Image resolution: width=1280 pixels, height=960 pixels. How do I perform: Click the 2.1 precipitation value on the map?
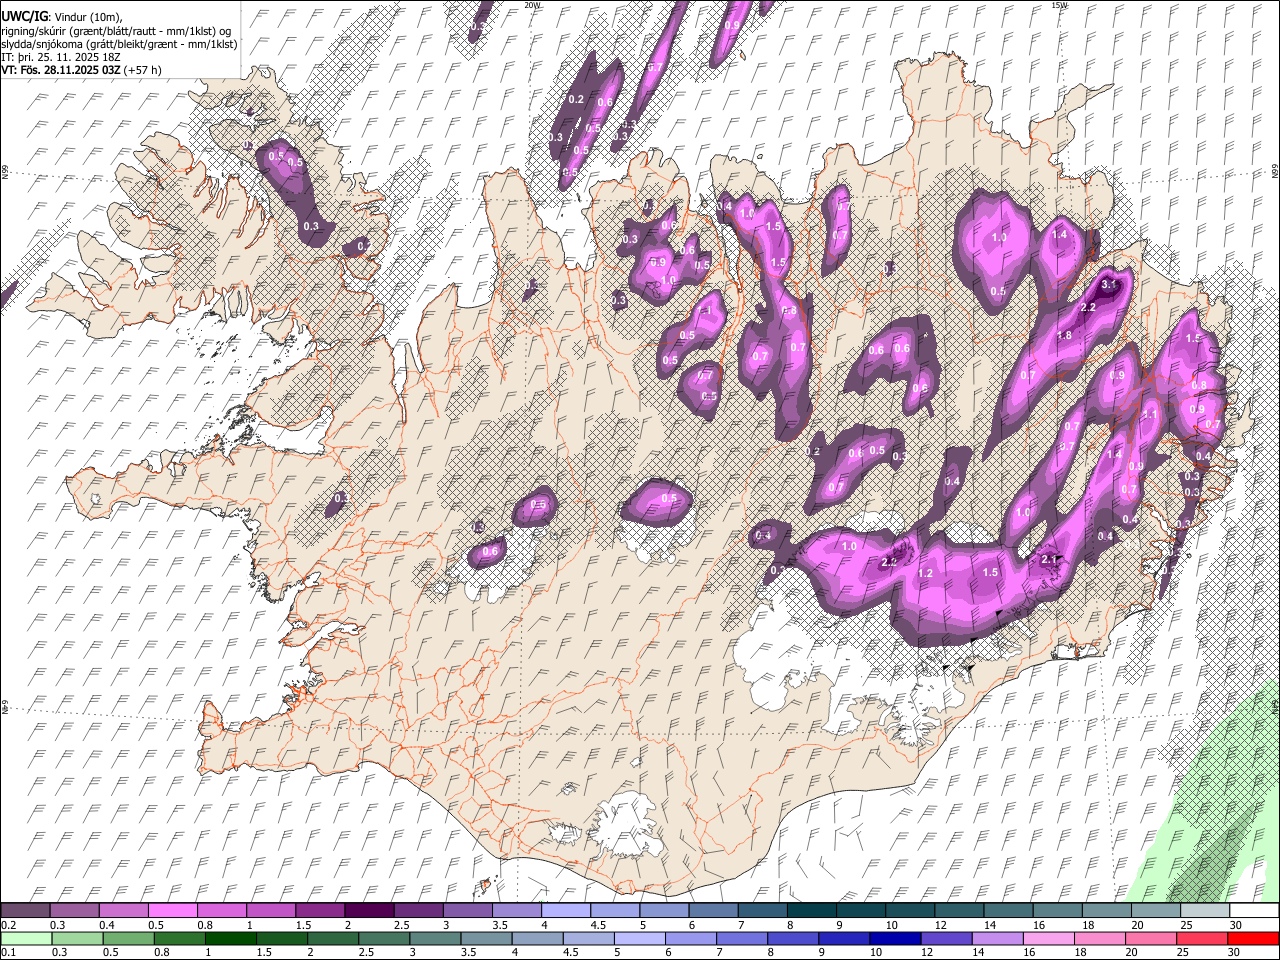pos(1048,559)
